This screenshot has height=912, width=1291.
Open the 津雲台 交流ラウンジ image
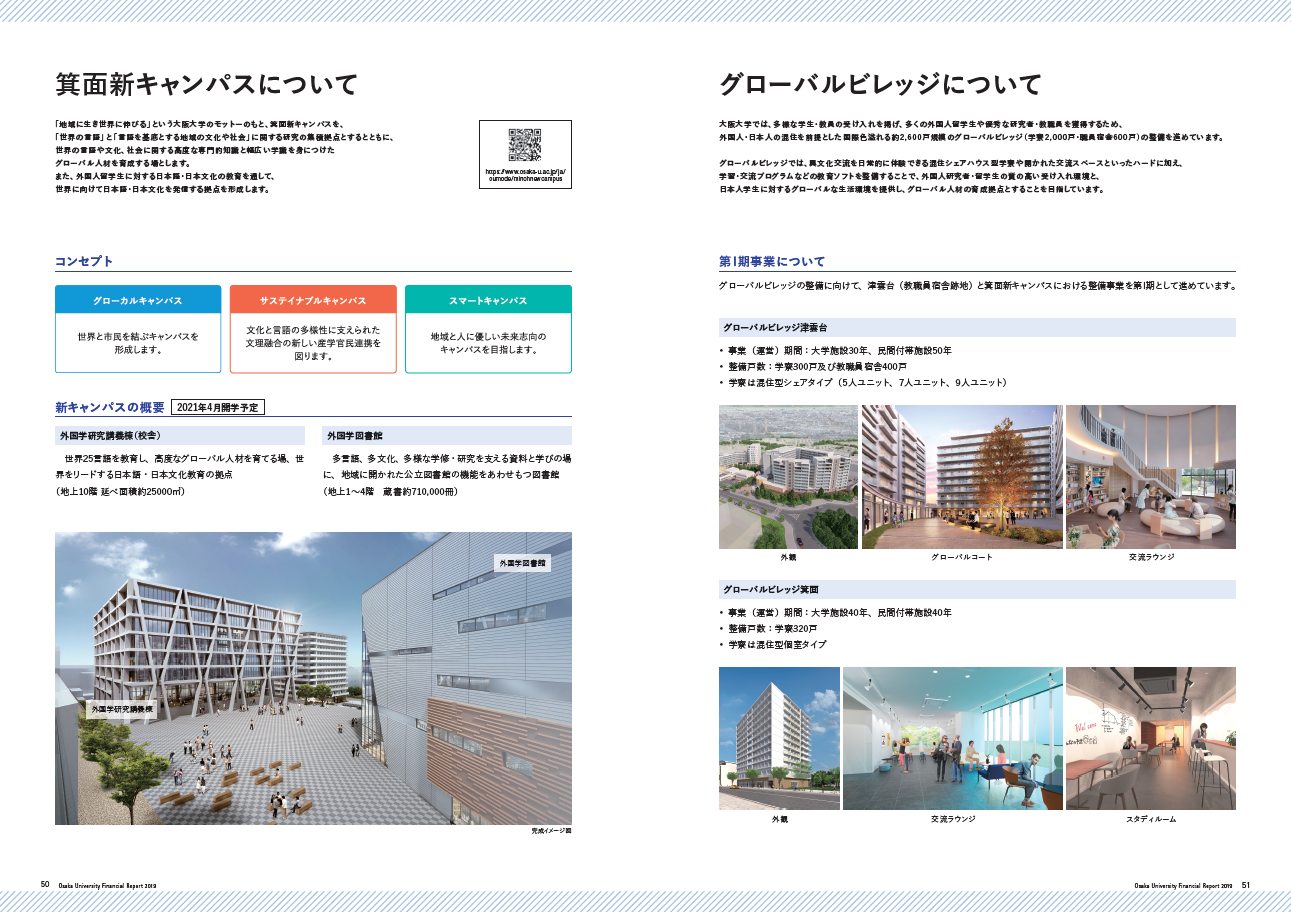(x=1150, y=477)
